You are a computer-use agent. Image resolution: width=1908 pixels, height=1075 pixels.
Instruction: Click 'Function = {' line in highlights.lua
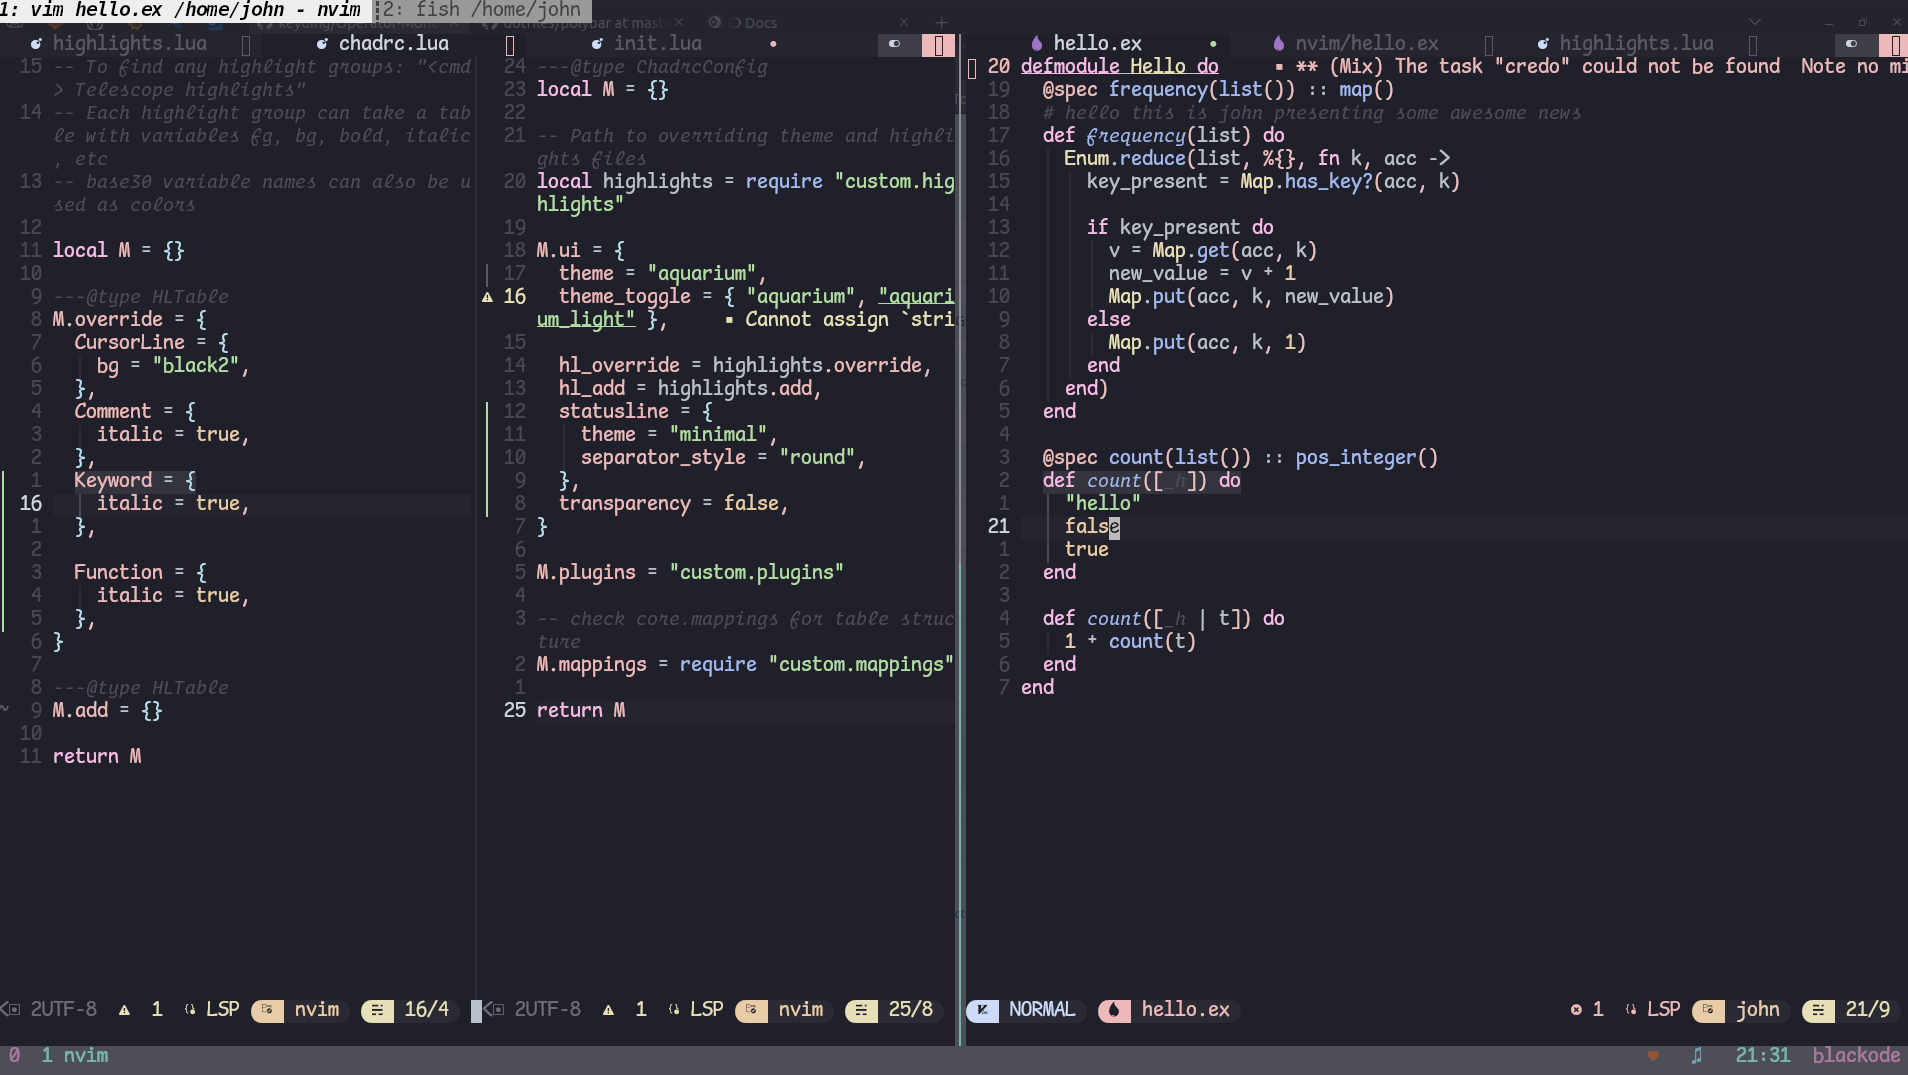[140, 572]
